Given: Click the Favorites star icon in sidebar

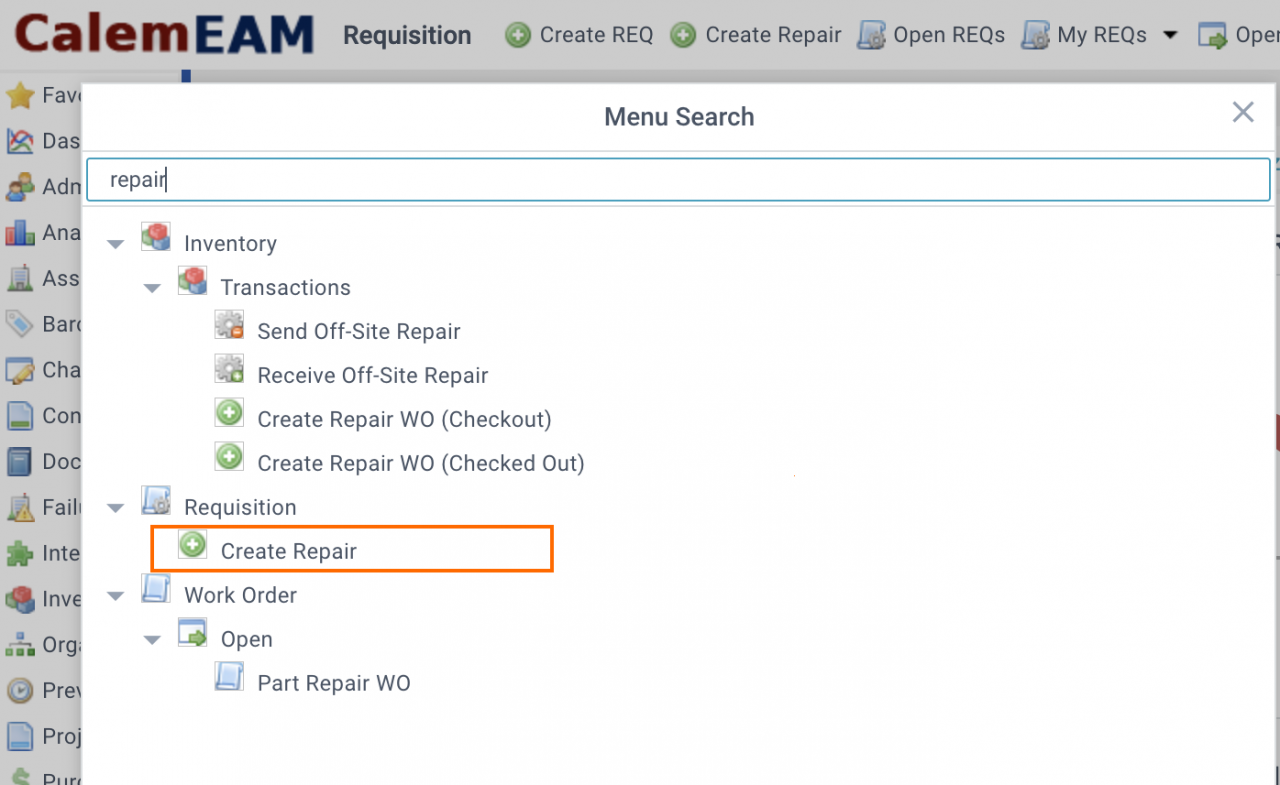Looking at the screenshot, I should point(20,96).
